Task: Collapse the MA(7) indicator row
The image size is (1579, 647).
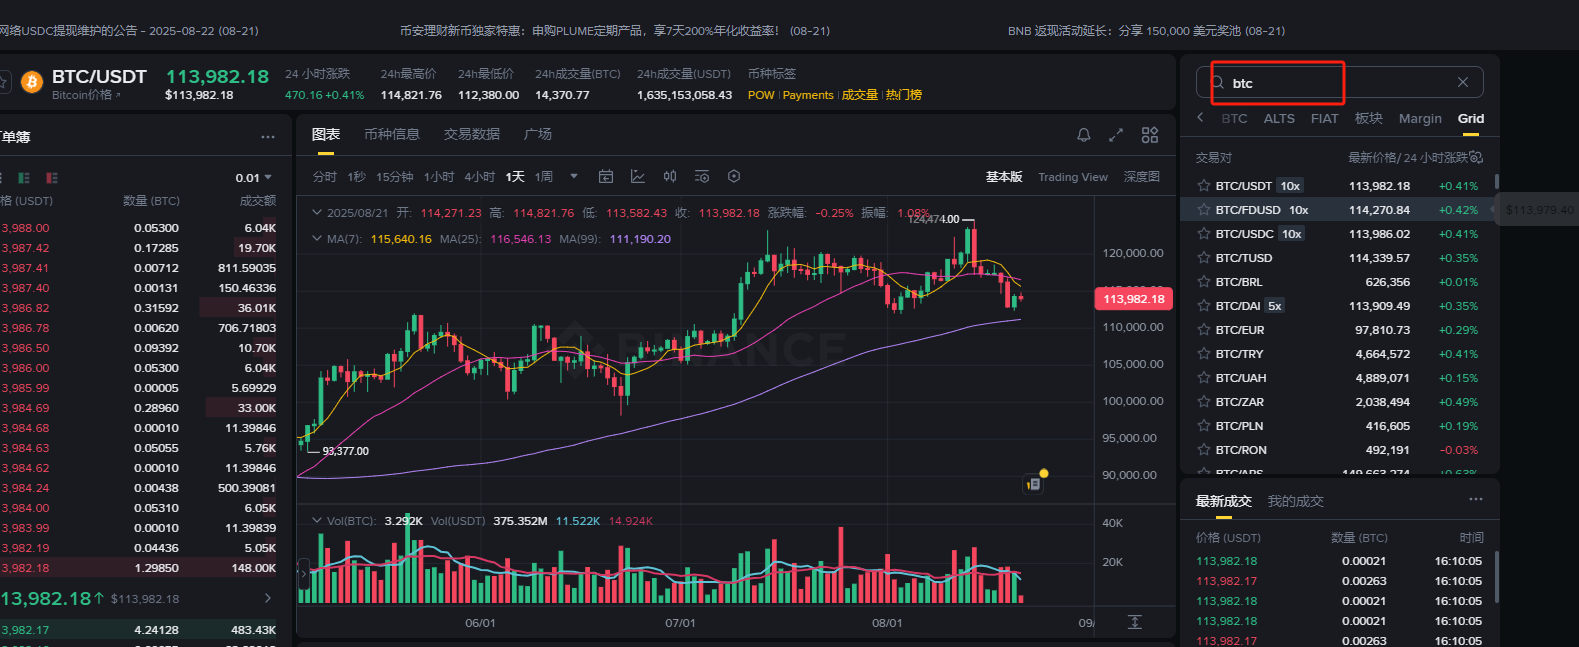Action: click(317, 239)
